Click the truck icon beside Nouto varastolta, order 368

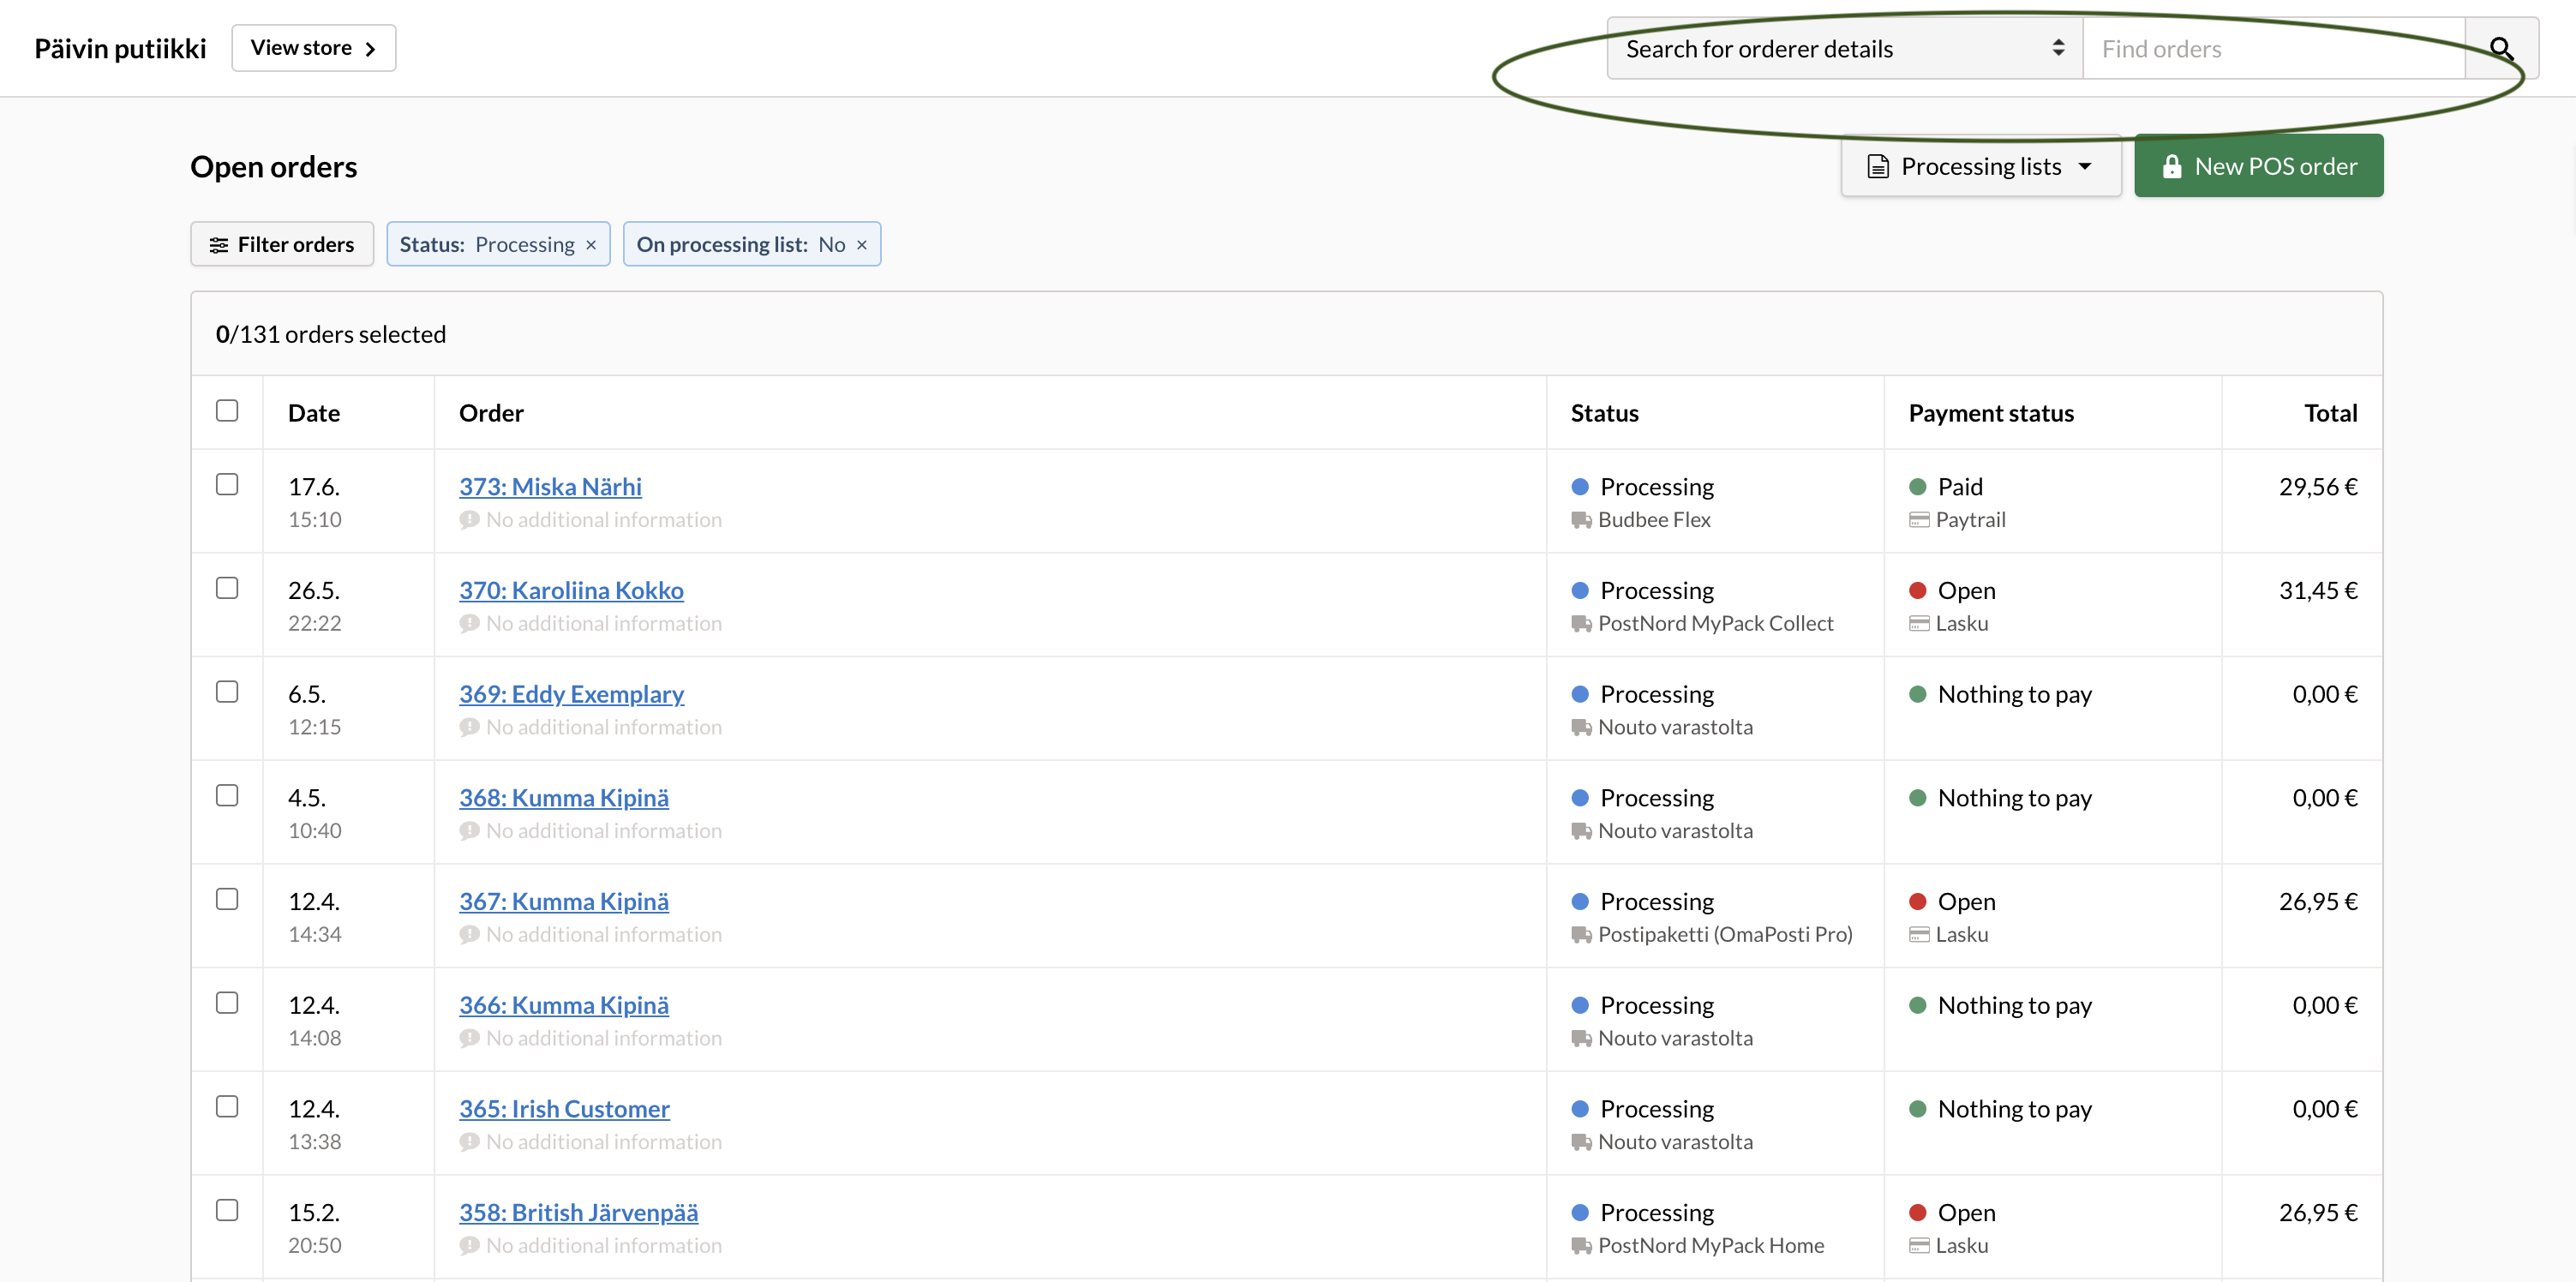coord(1581,831)
